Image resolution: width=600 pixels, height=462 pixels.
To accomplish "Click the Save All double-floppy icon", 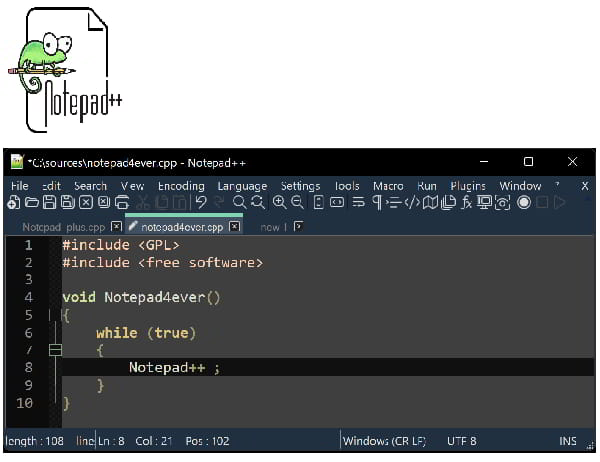I will [x=68, y=202].
